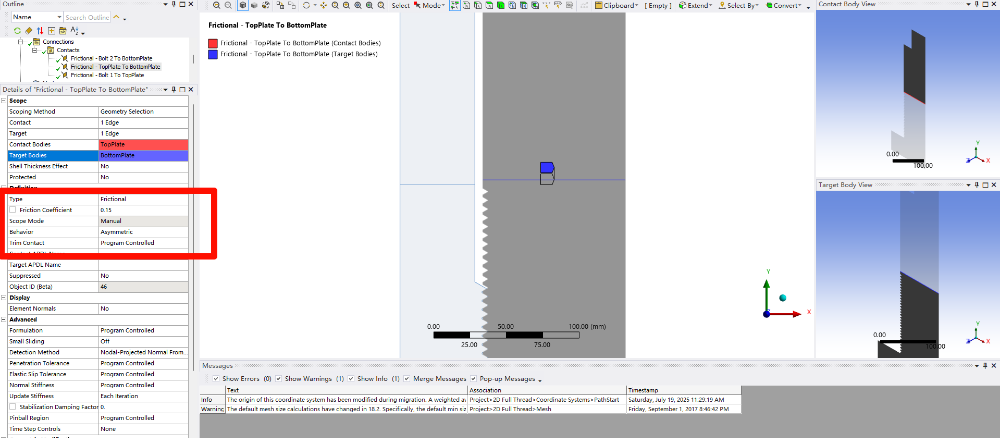
Task: Click the red Contact Bodies legend swatch
Action: pos(213,43)
